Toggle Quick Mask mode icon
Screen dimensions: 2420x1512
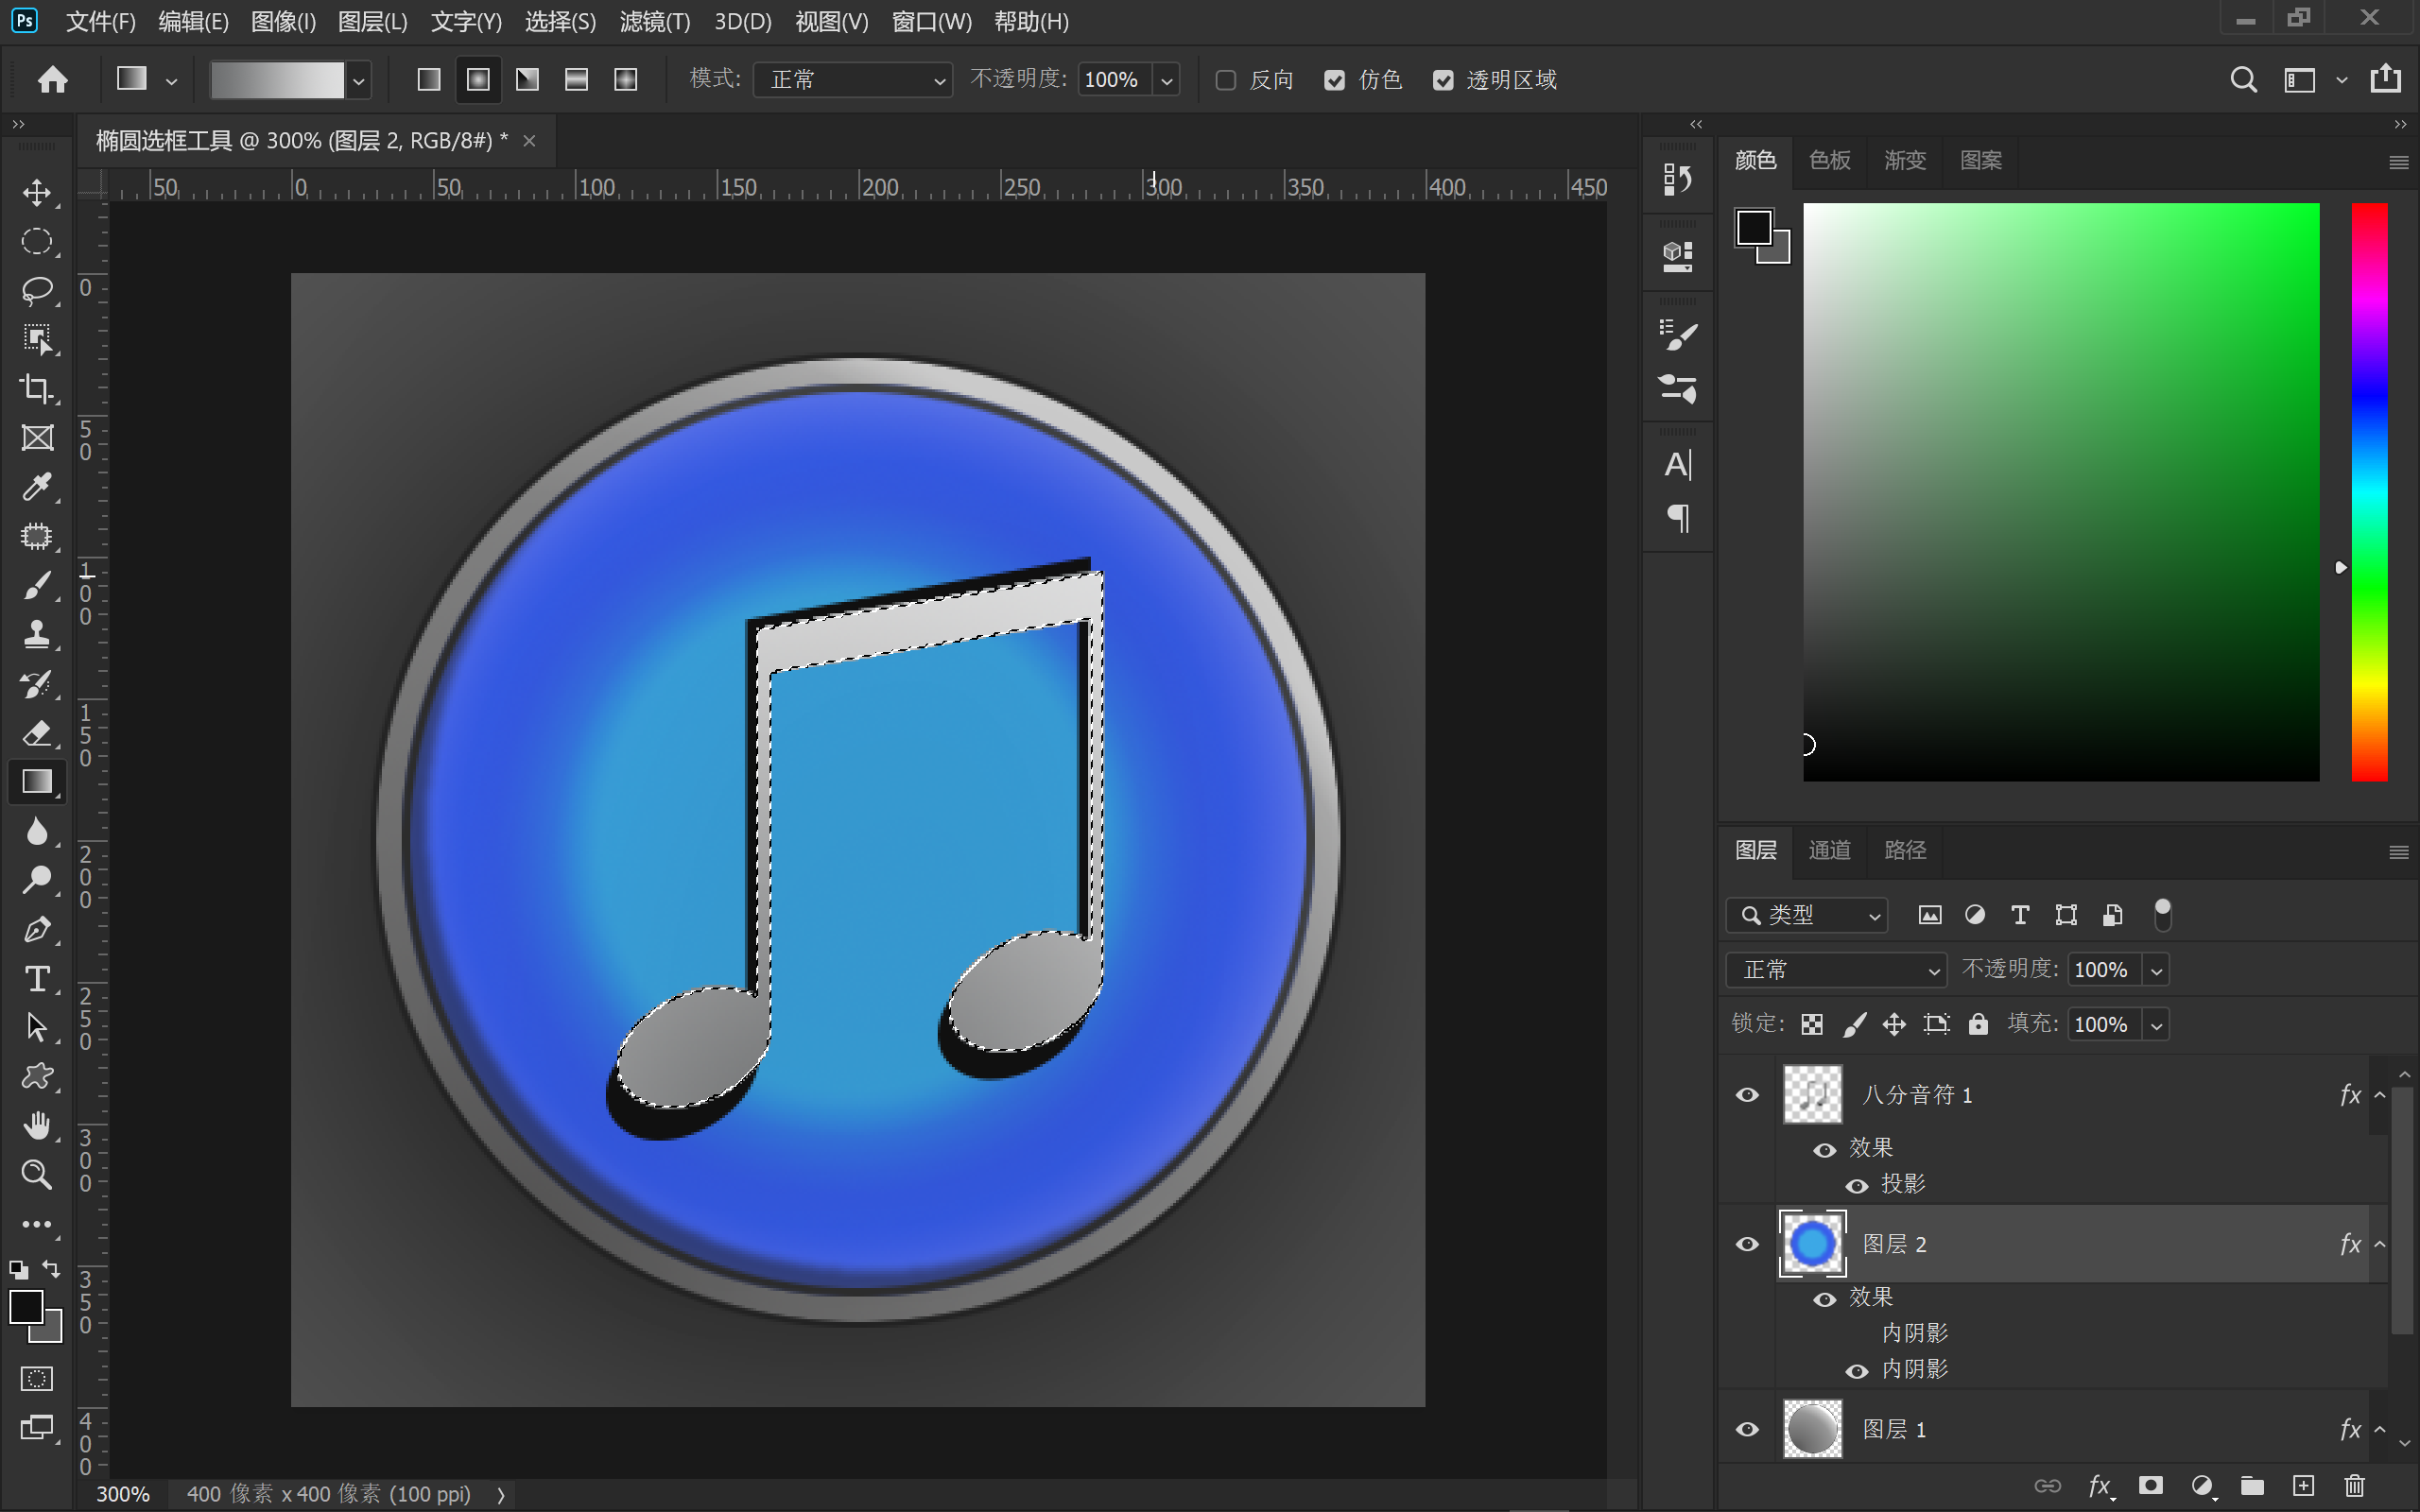(x=37, y=1379)
